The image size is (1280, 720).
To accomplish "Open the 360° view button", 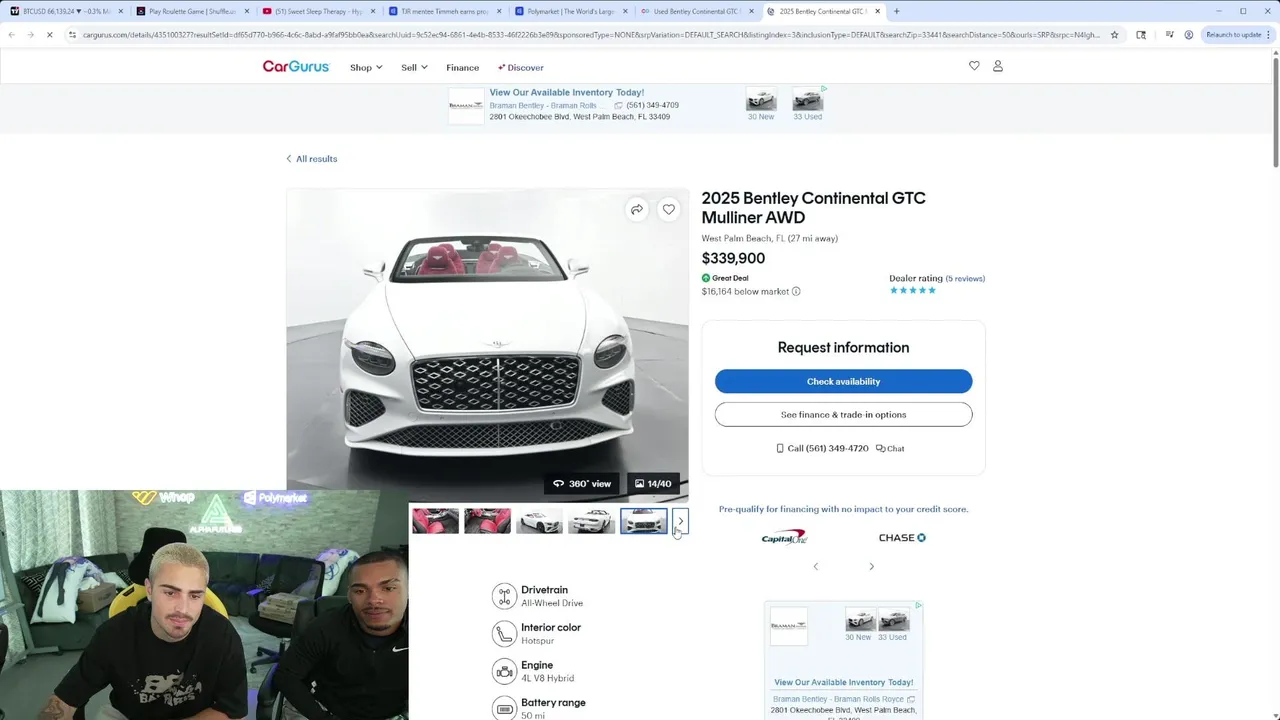I will 582,484.
